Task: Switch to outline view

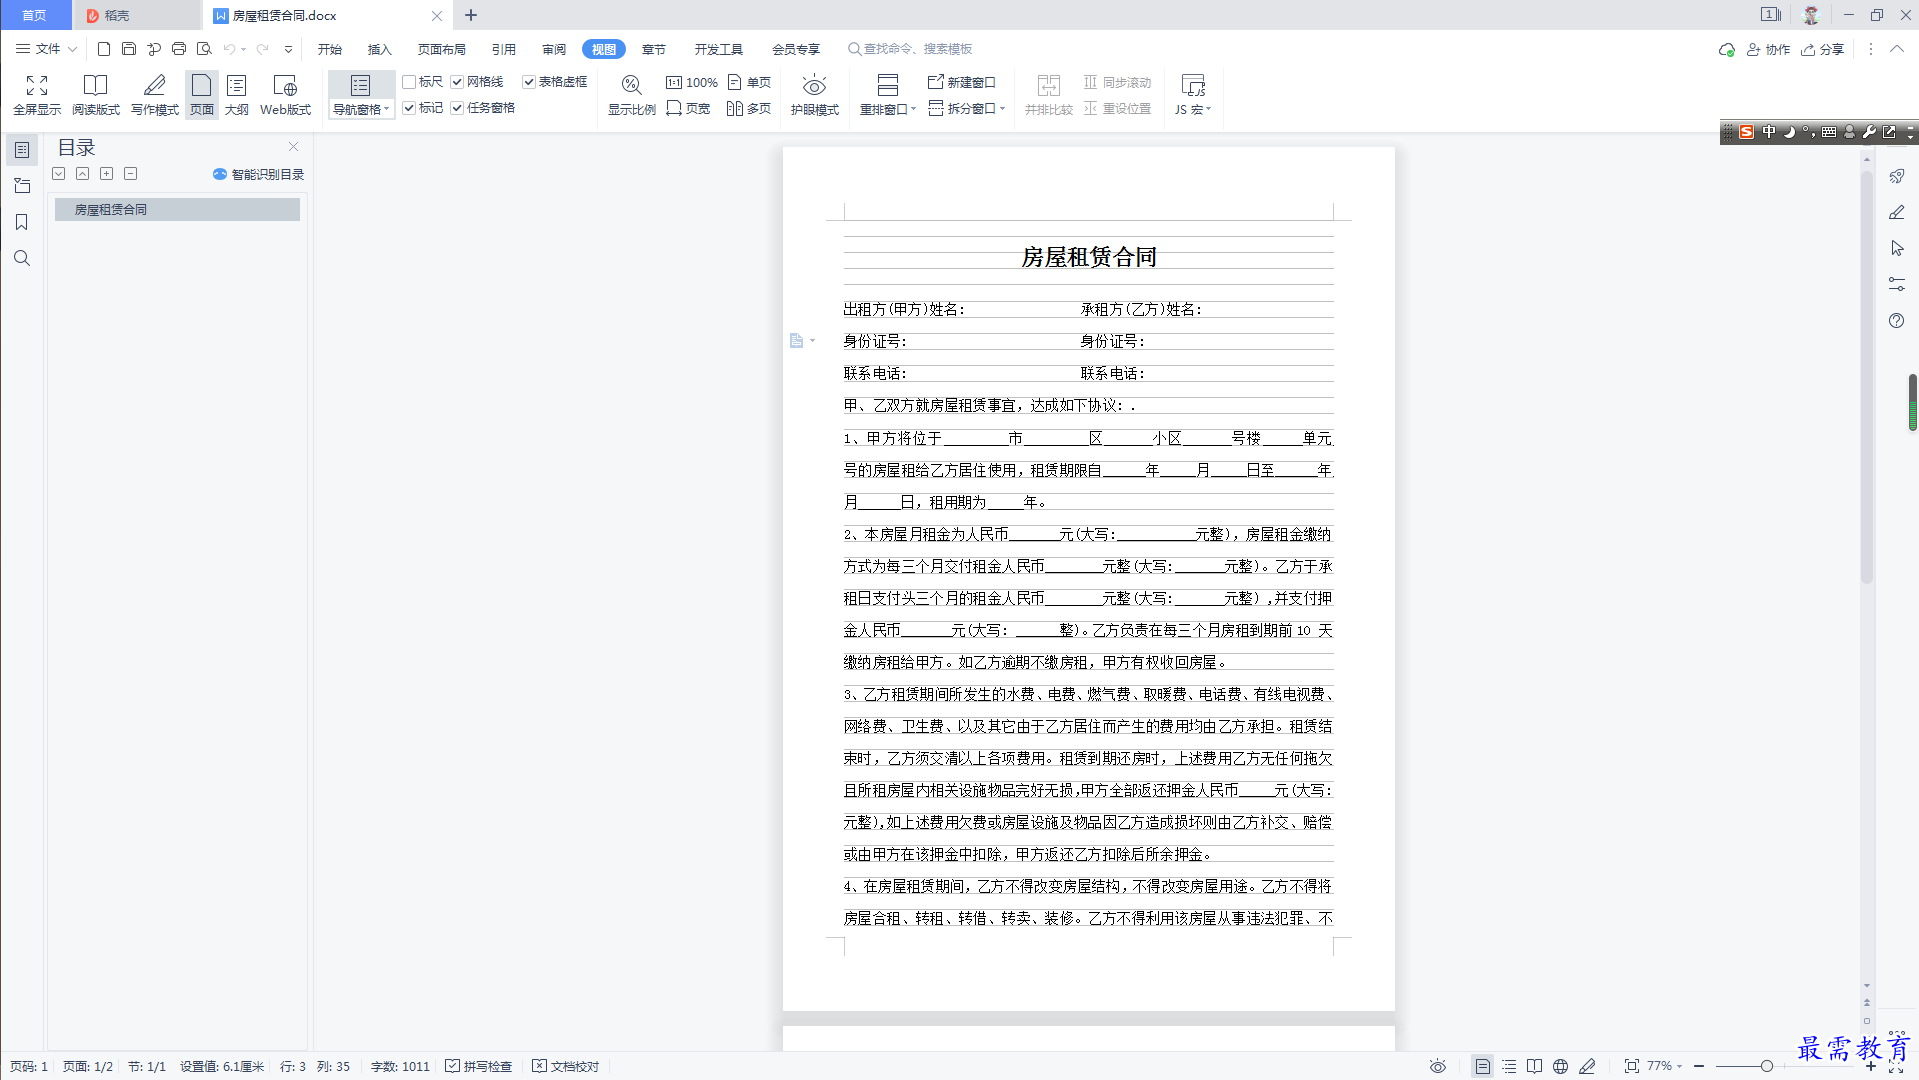Action: click(237, 95)
